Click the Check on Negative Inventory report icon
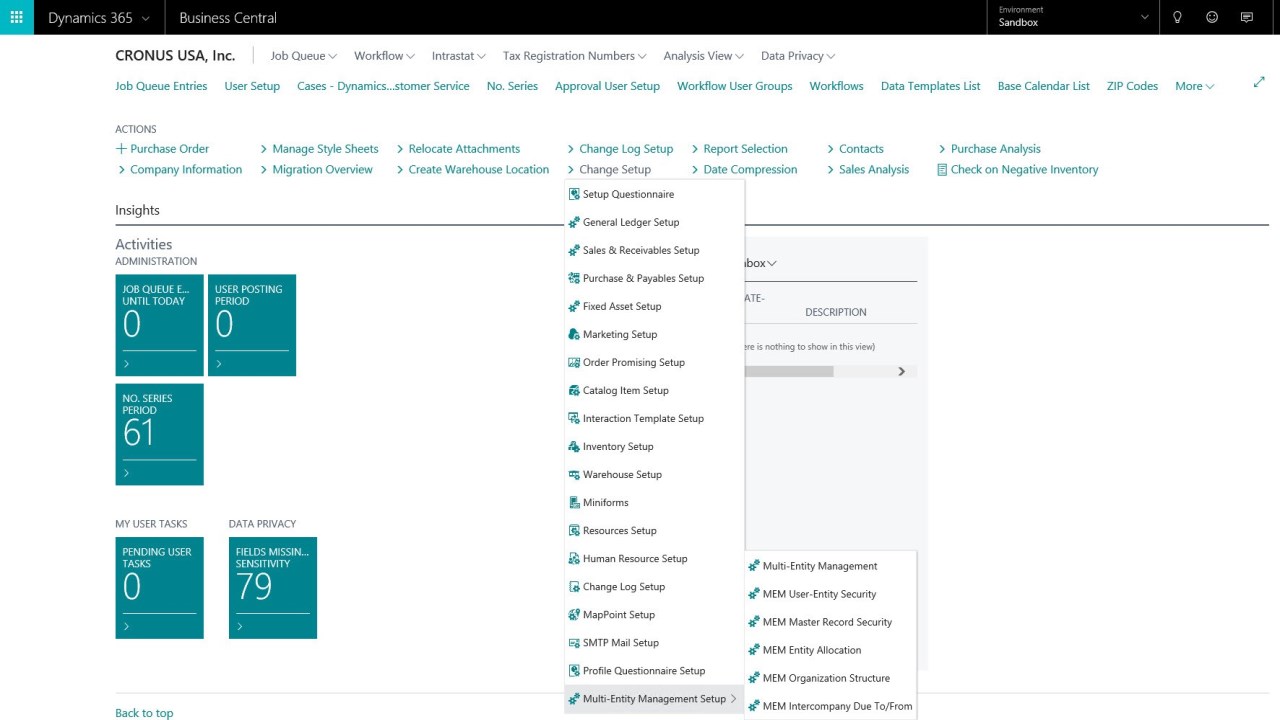 pyautogui.click(x=942, y=170)
